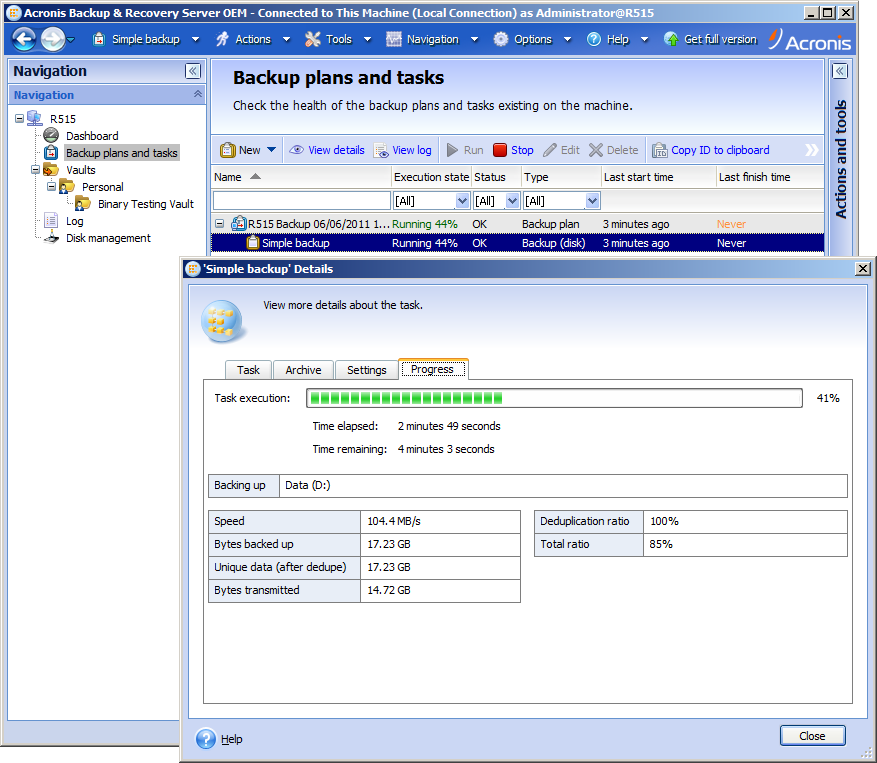Click the Delete X icon
Screen dimensions: 877x763
[x=596, y=150]
